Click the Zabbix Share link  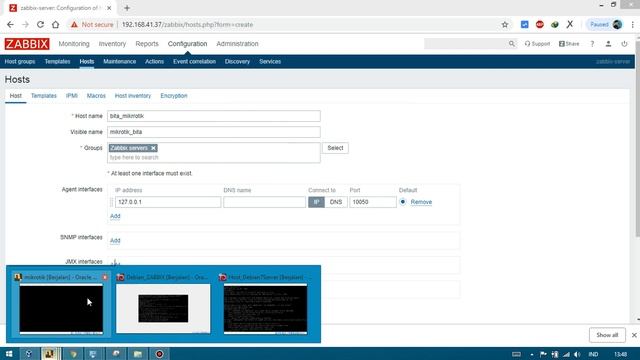point(569,44)
